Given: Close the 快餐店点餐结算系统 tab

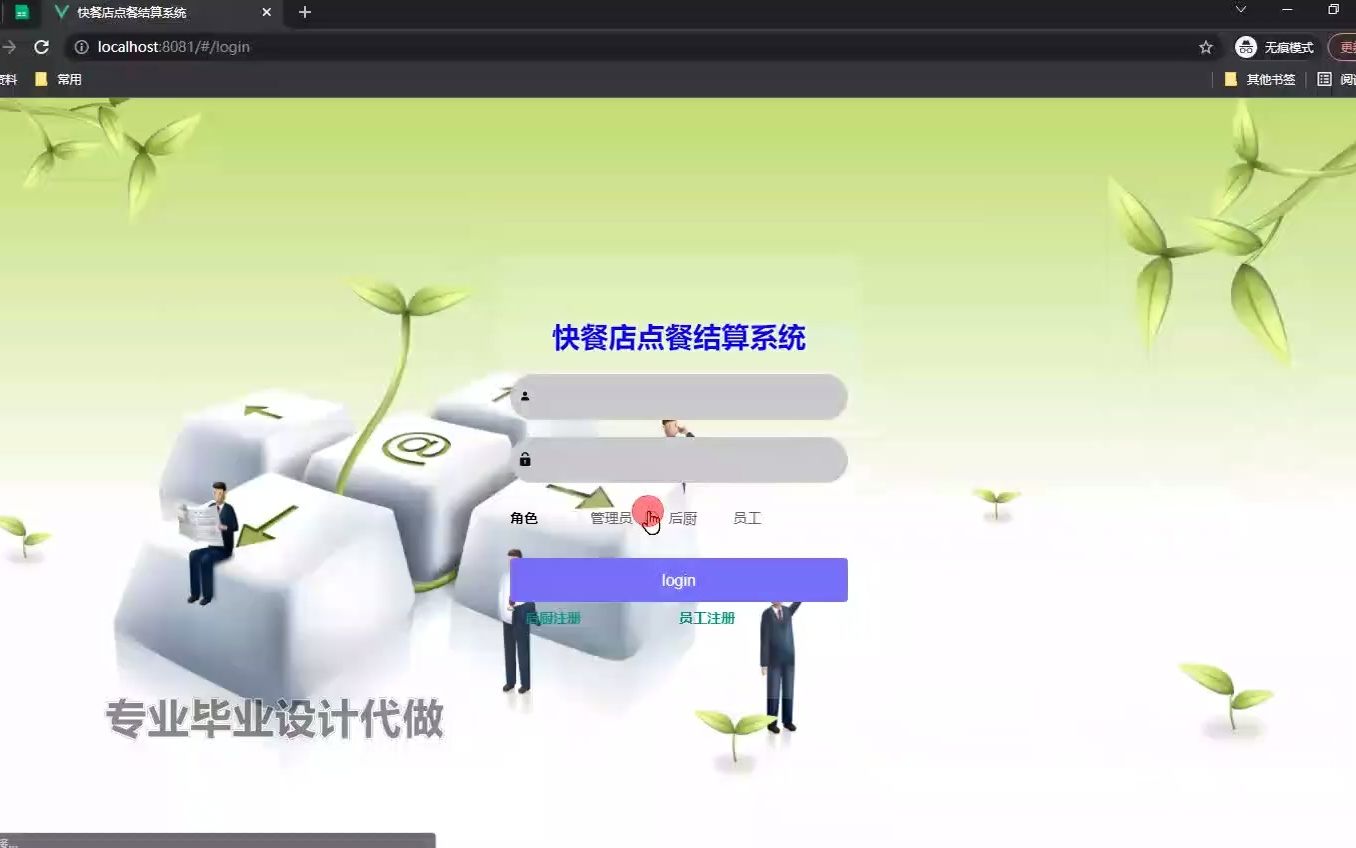Looking at the screenshot, I should coord(266,12).
